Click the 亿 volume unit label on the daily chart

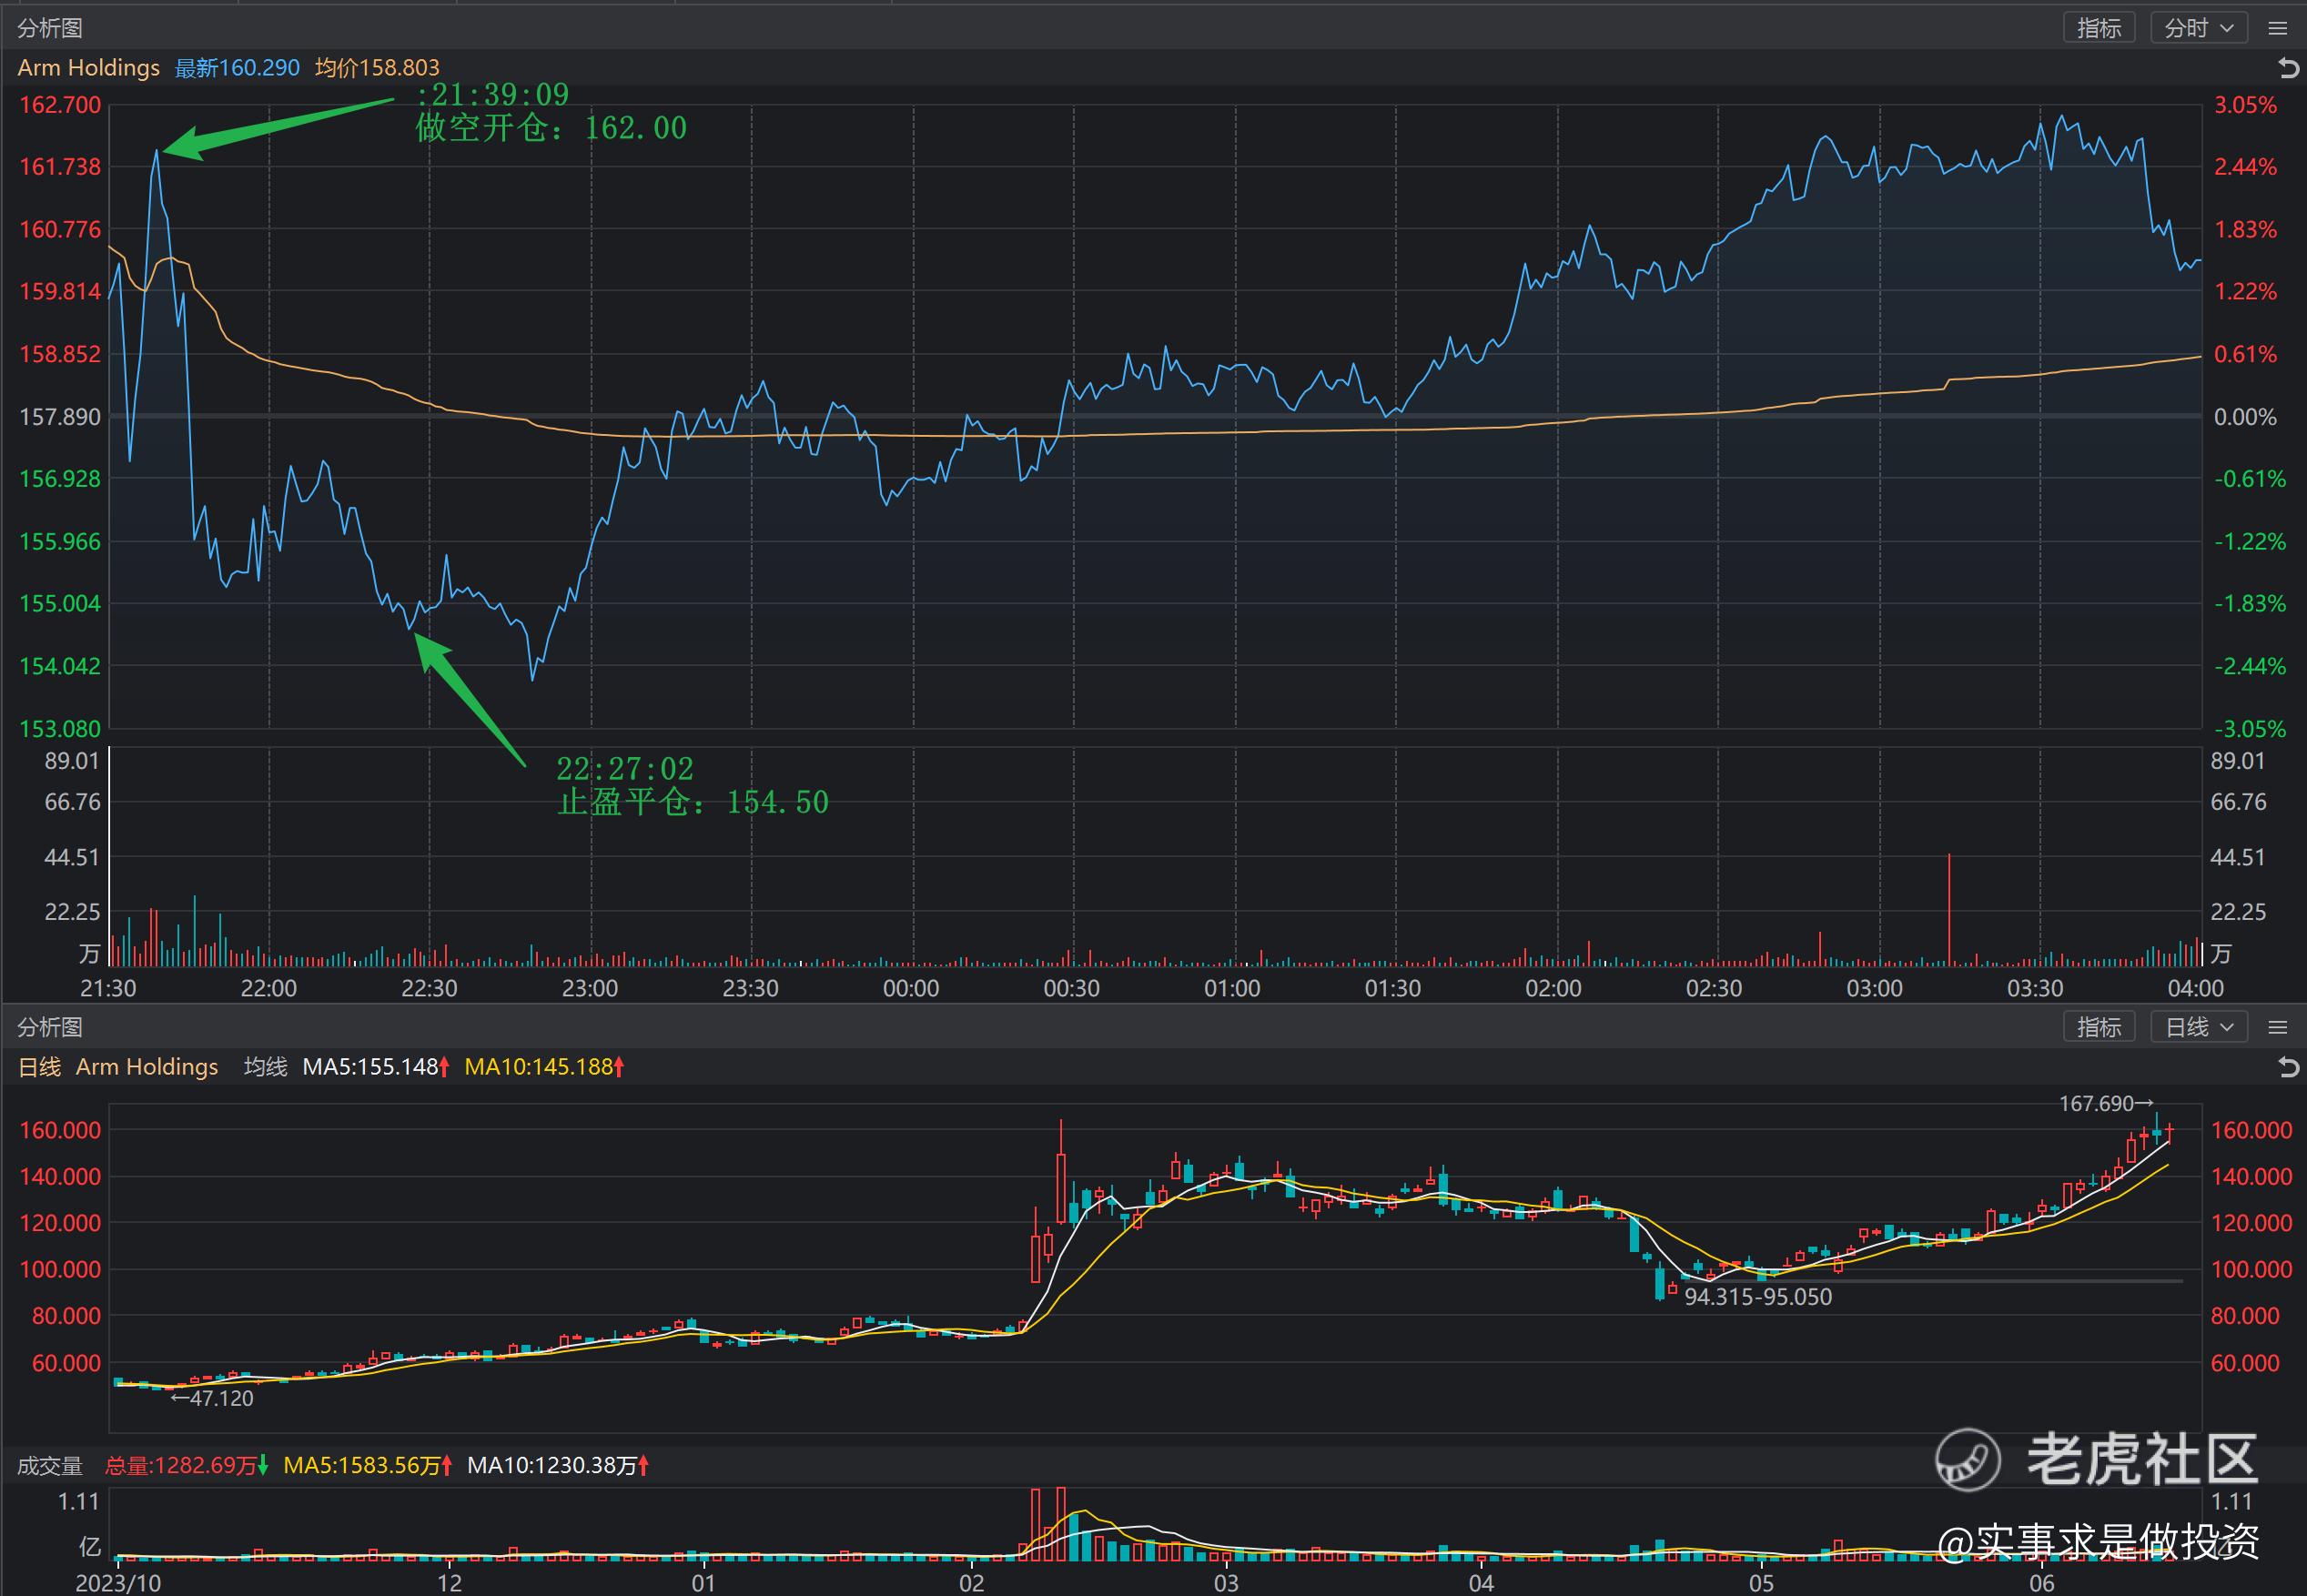pos(90,1547)
